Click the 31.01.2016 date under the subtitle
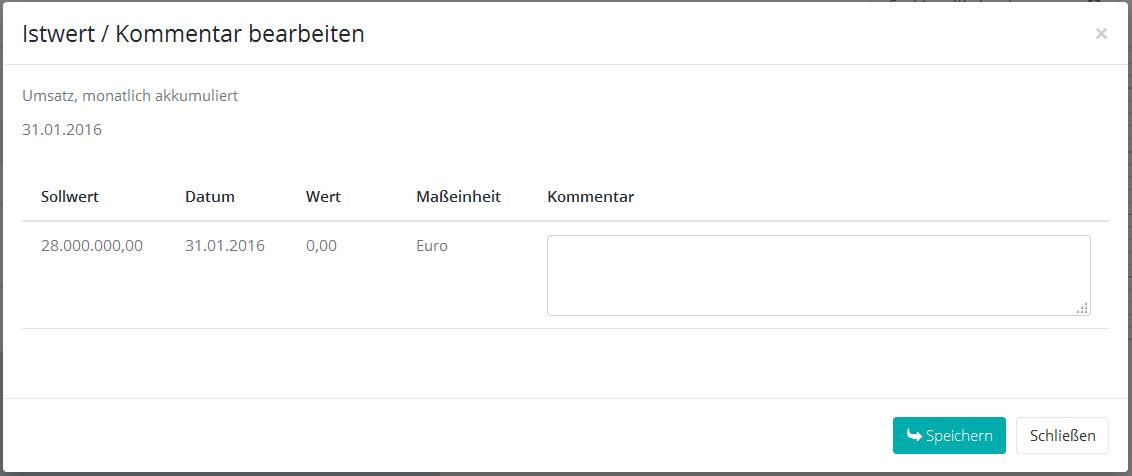The image size is (1132, 476). coord(62,130)
